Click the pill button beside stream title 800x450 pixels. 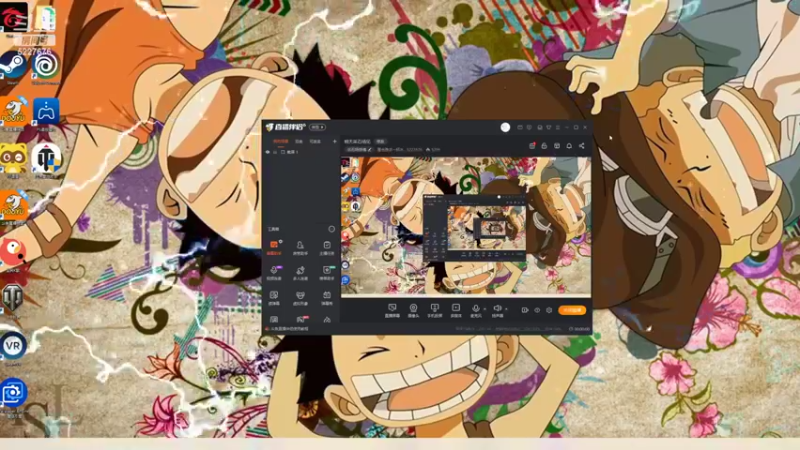click(381, 141)
